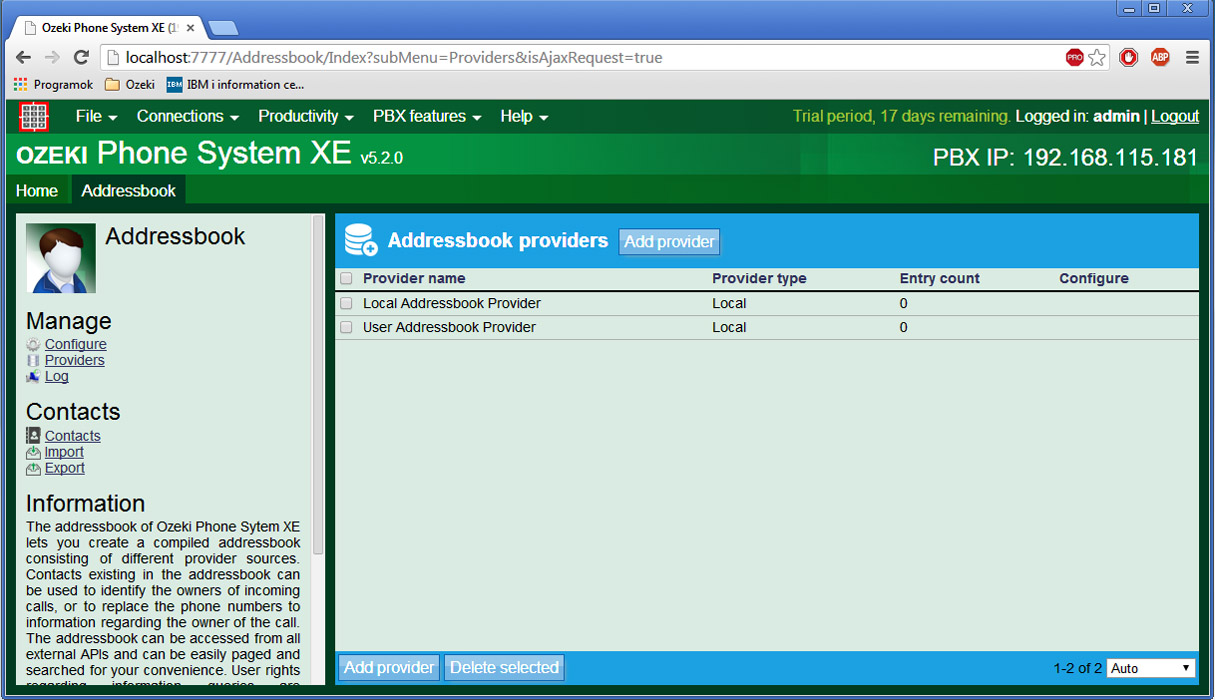This screenshot has height=700, width=1215.
Task: Click the browser address bar URL
Action: (x=393, y=58)
